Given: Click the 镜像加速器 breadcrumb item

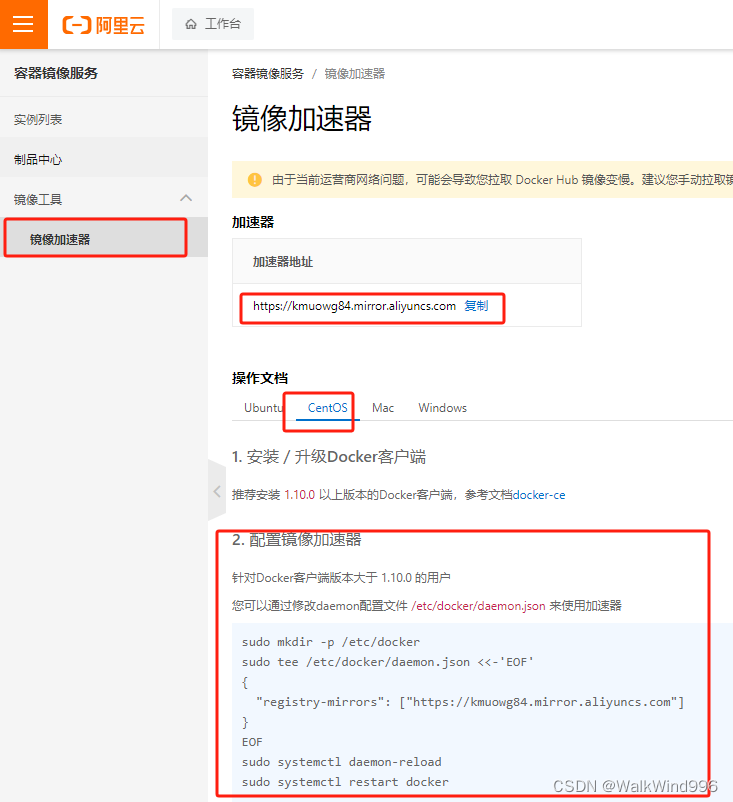Looking at the screenshot, I should point(355,74).
